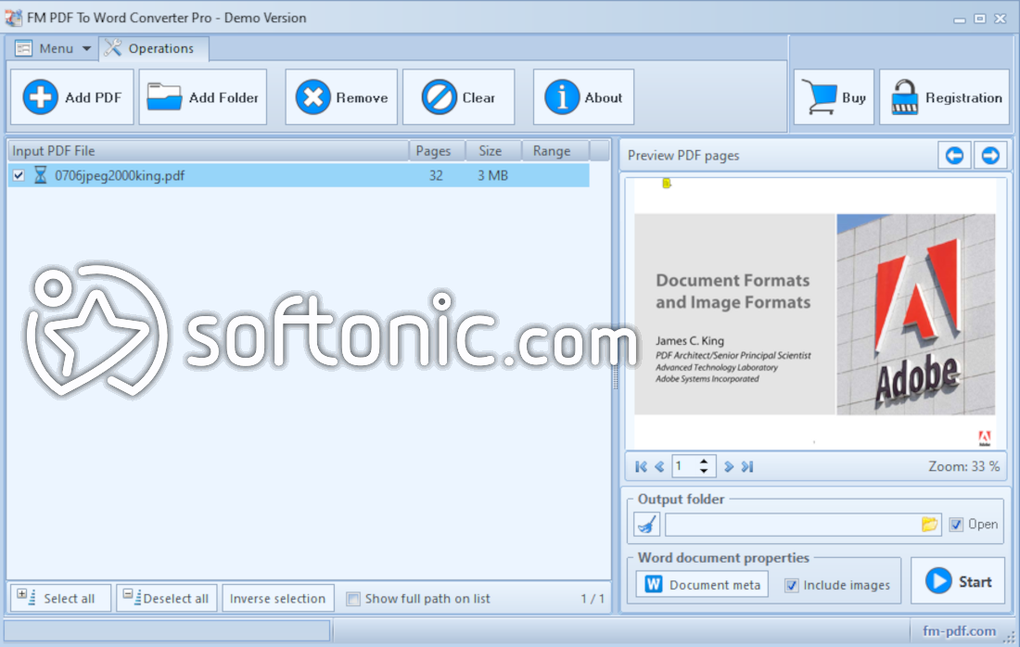Sort by Size column header
This screenshot has width=1020, height=647.
pos(493,151)
